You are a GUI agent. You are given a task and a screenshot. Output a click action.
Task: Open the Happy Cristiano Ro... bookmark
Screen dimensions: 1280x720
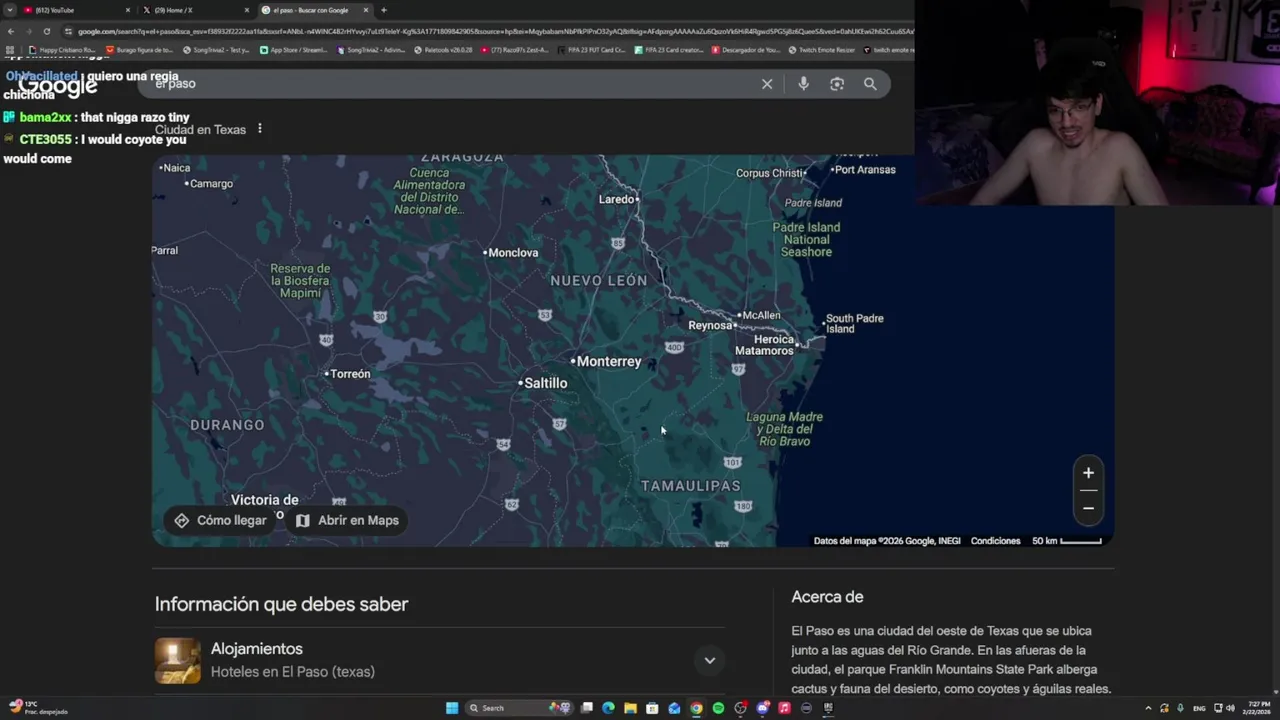coord(62,49)
